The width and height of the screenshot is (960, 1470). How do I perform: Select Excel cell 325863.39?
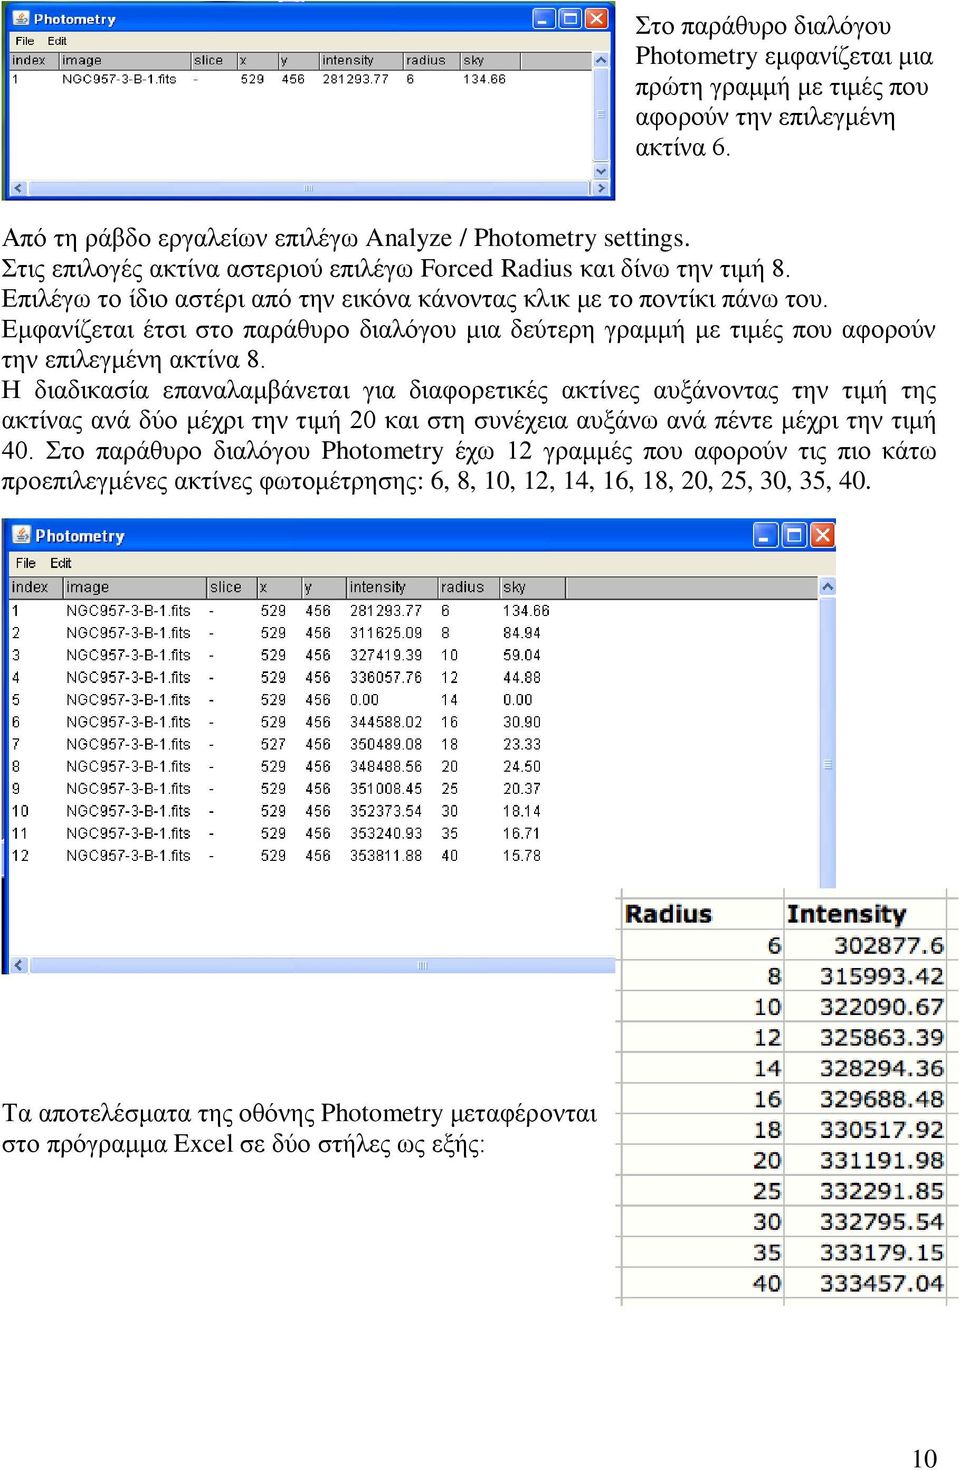865,1038
